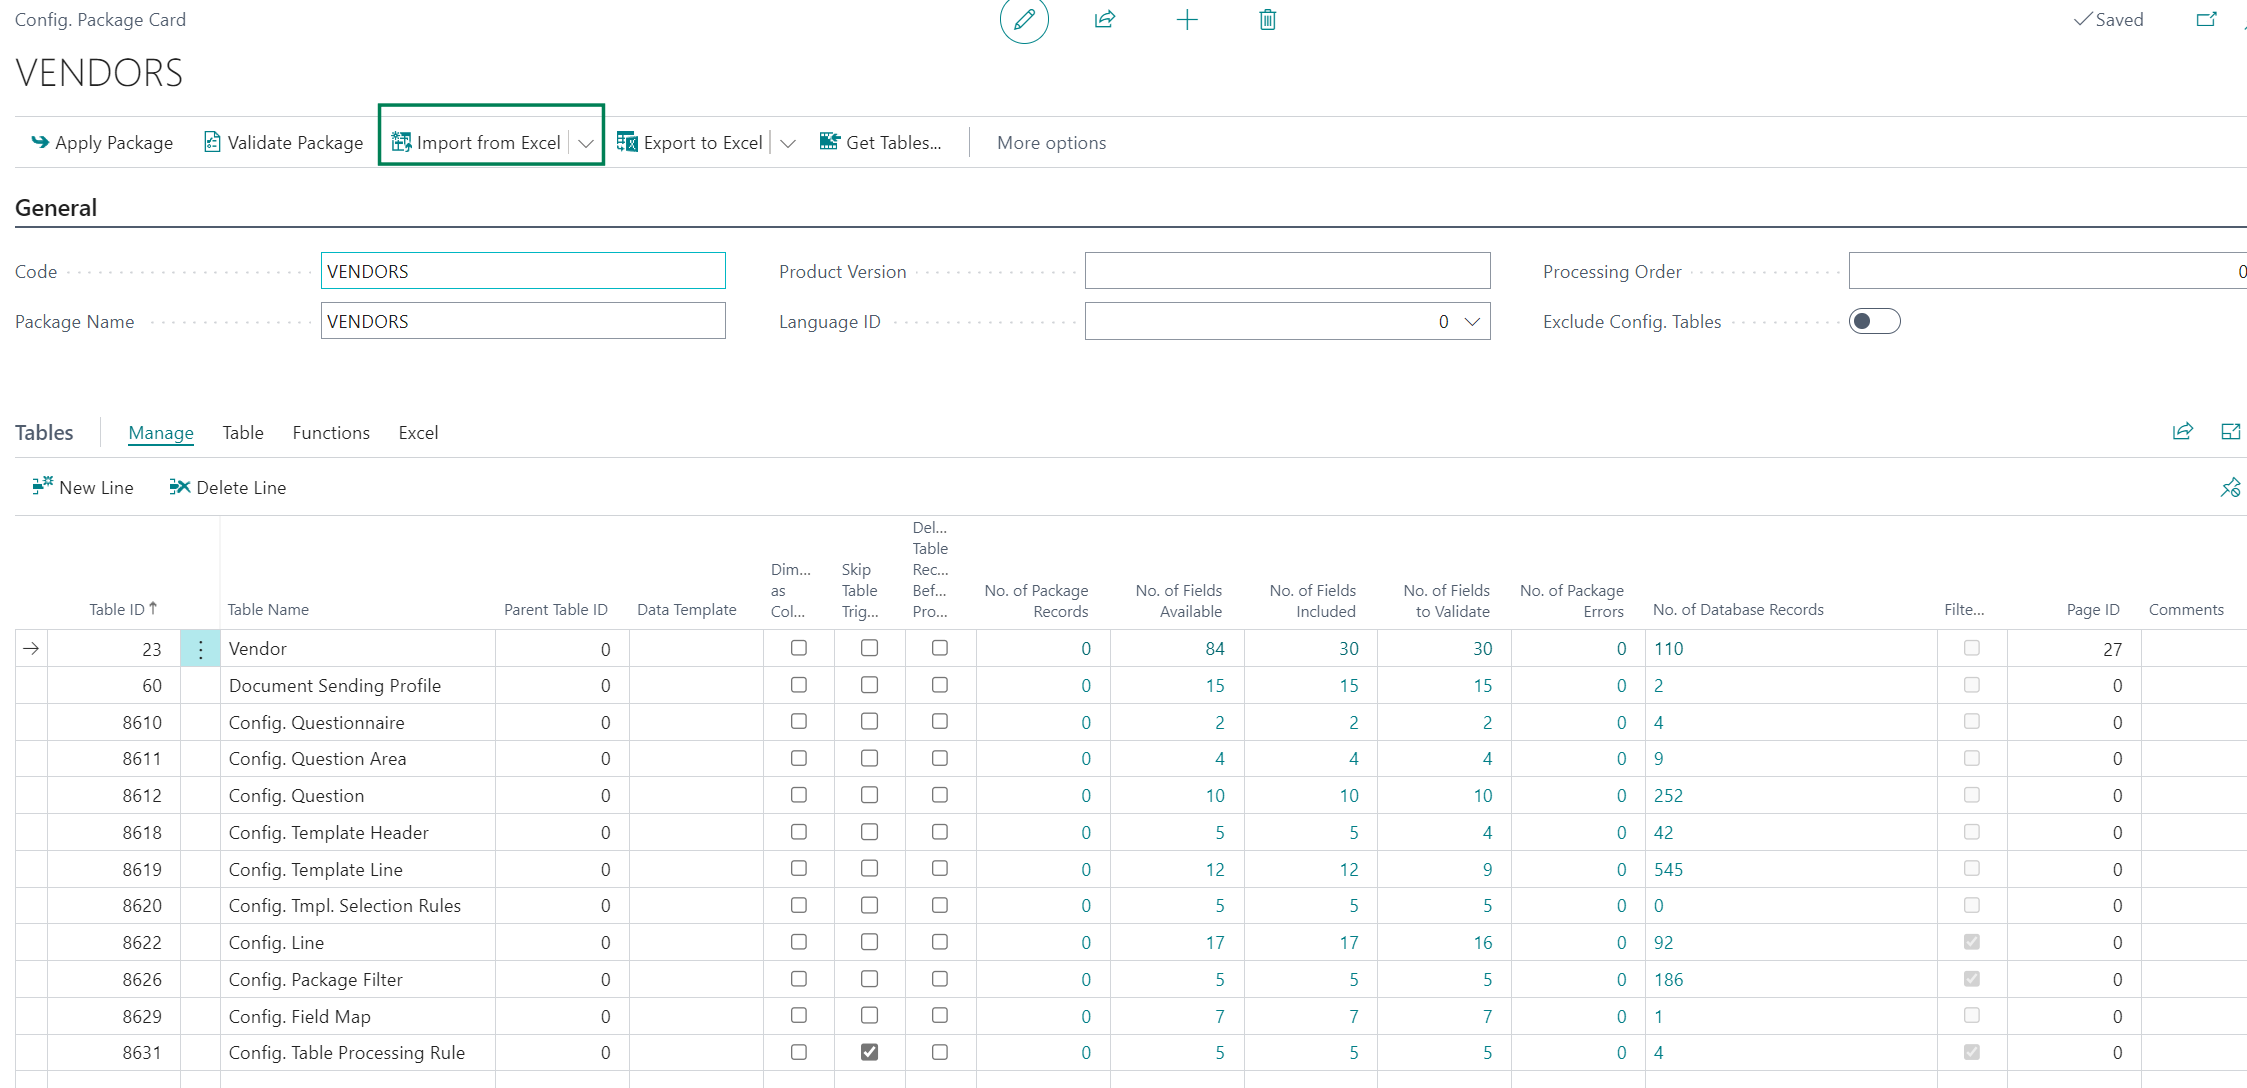The width and height of the screenshot is (2247, 1088).
Task: Open the Excel tab in Tables
Action: [x=418, y=432]
